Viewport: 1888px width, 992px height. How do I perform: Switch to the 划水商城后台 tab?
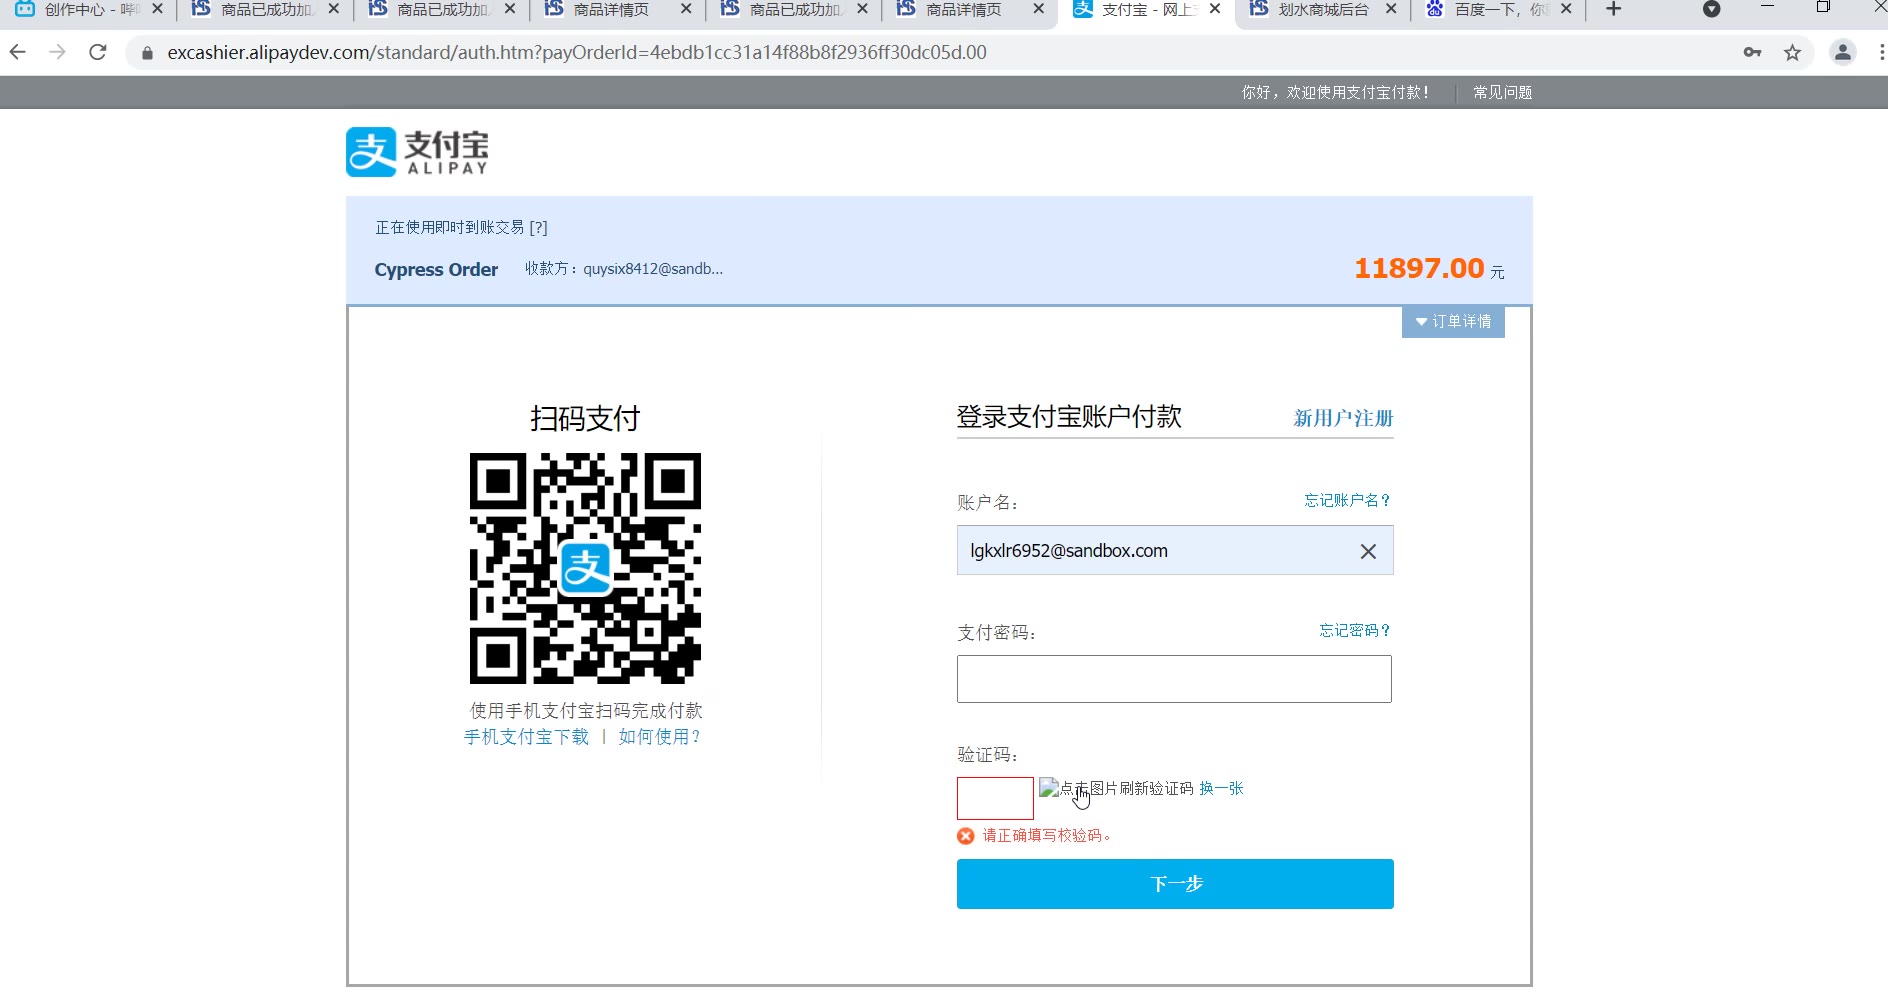(1322, 10)
